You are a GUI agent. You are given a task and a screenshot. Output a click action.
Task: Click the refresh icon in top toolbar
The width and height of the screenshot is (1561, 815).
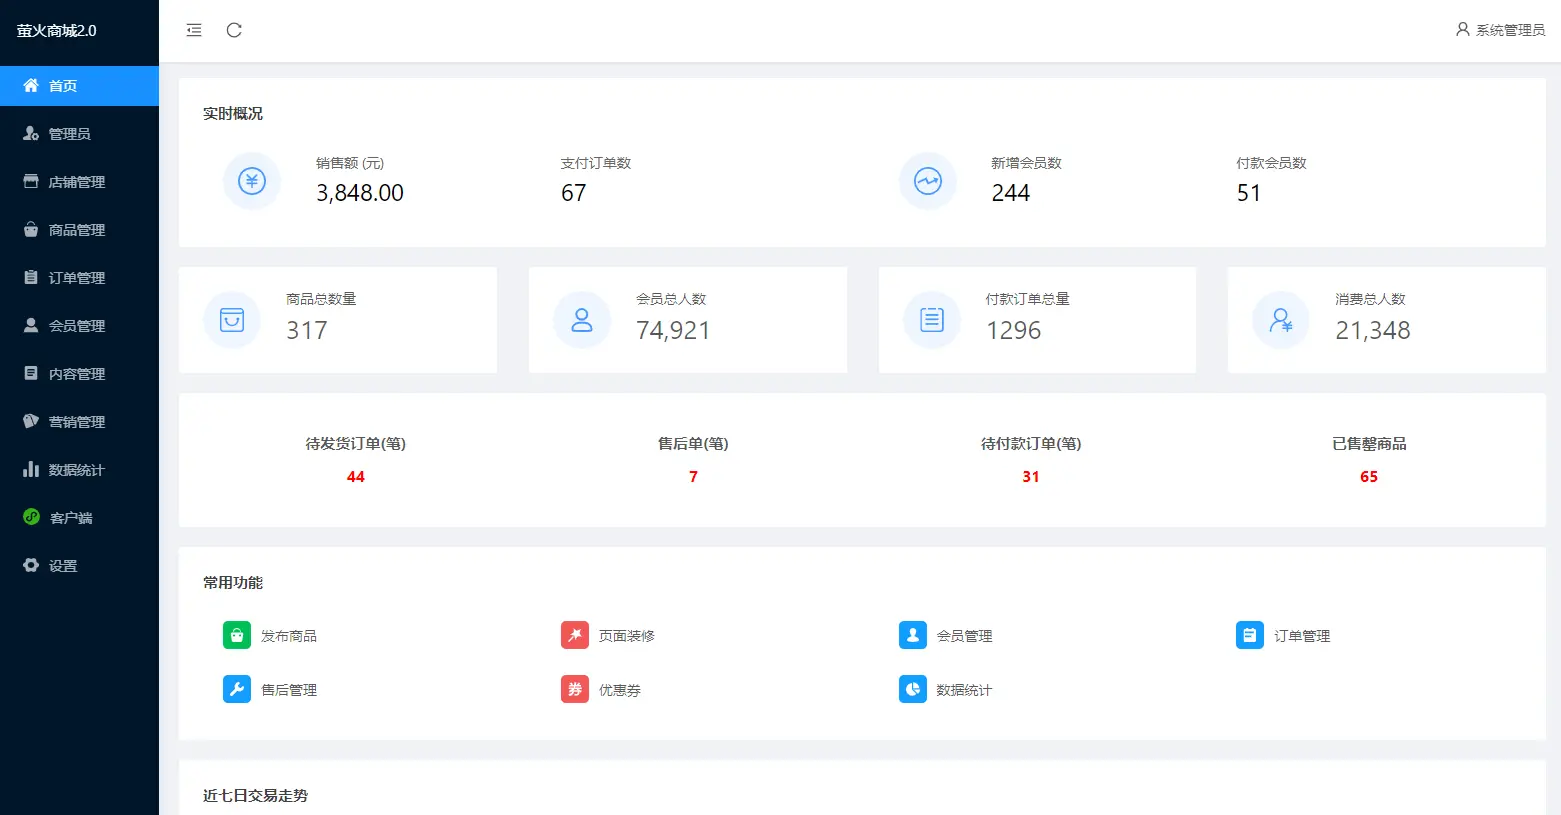(x=234, y=30)
